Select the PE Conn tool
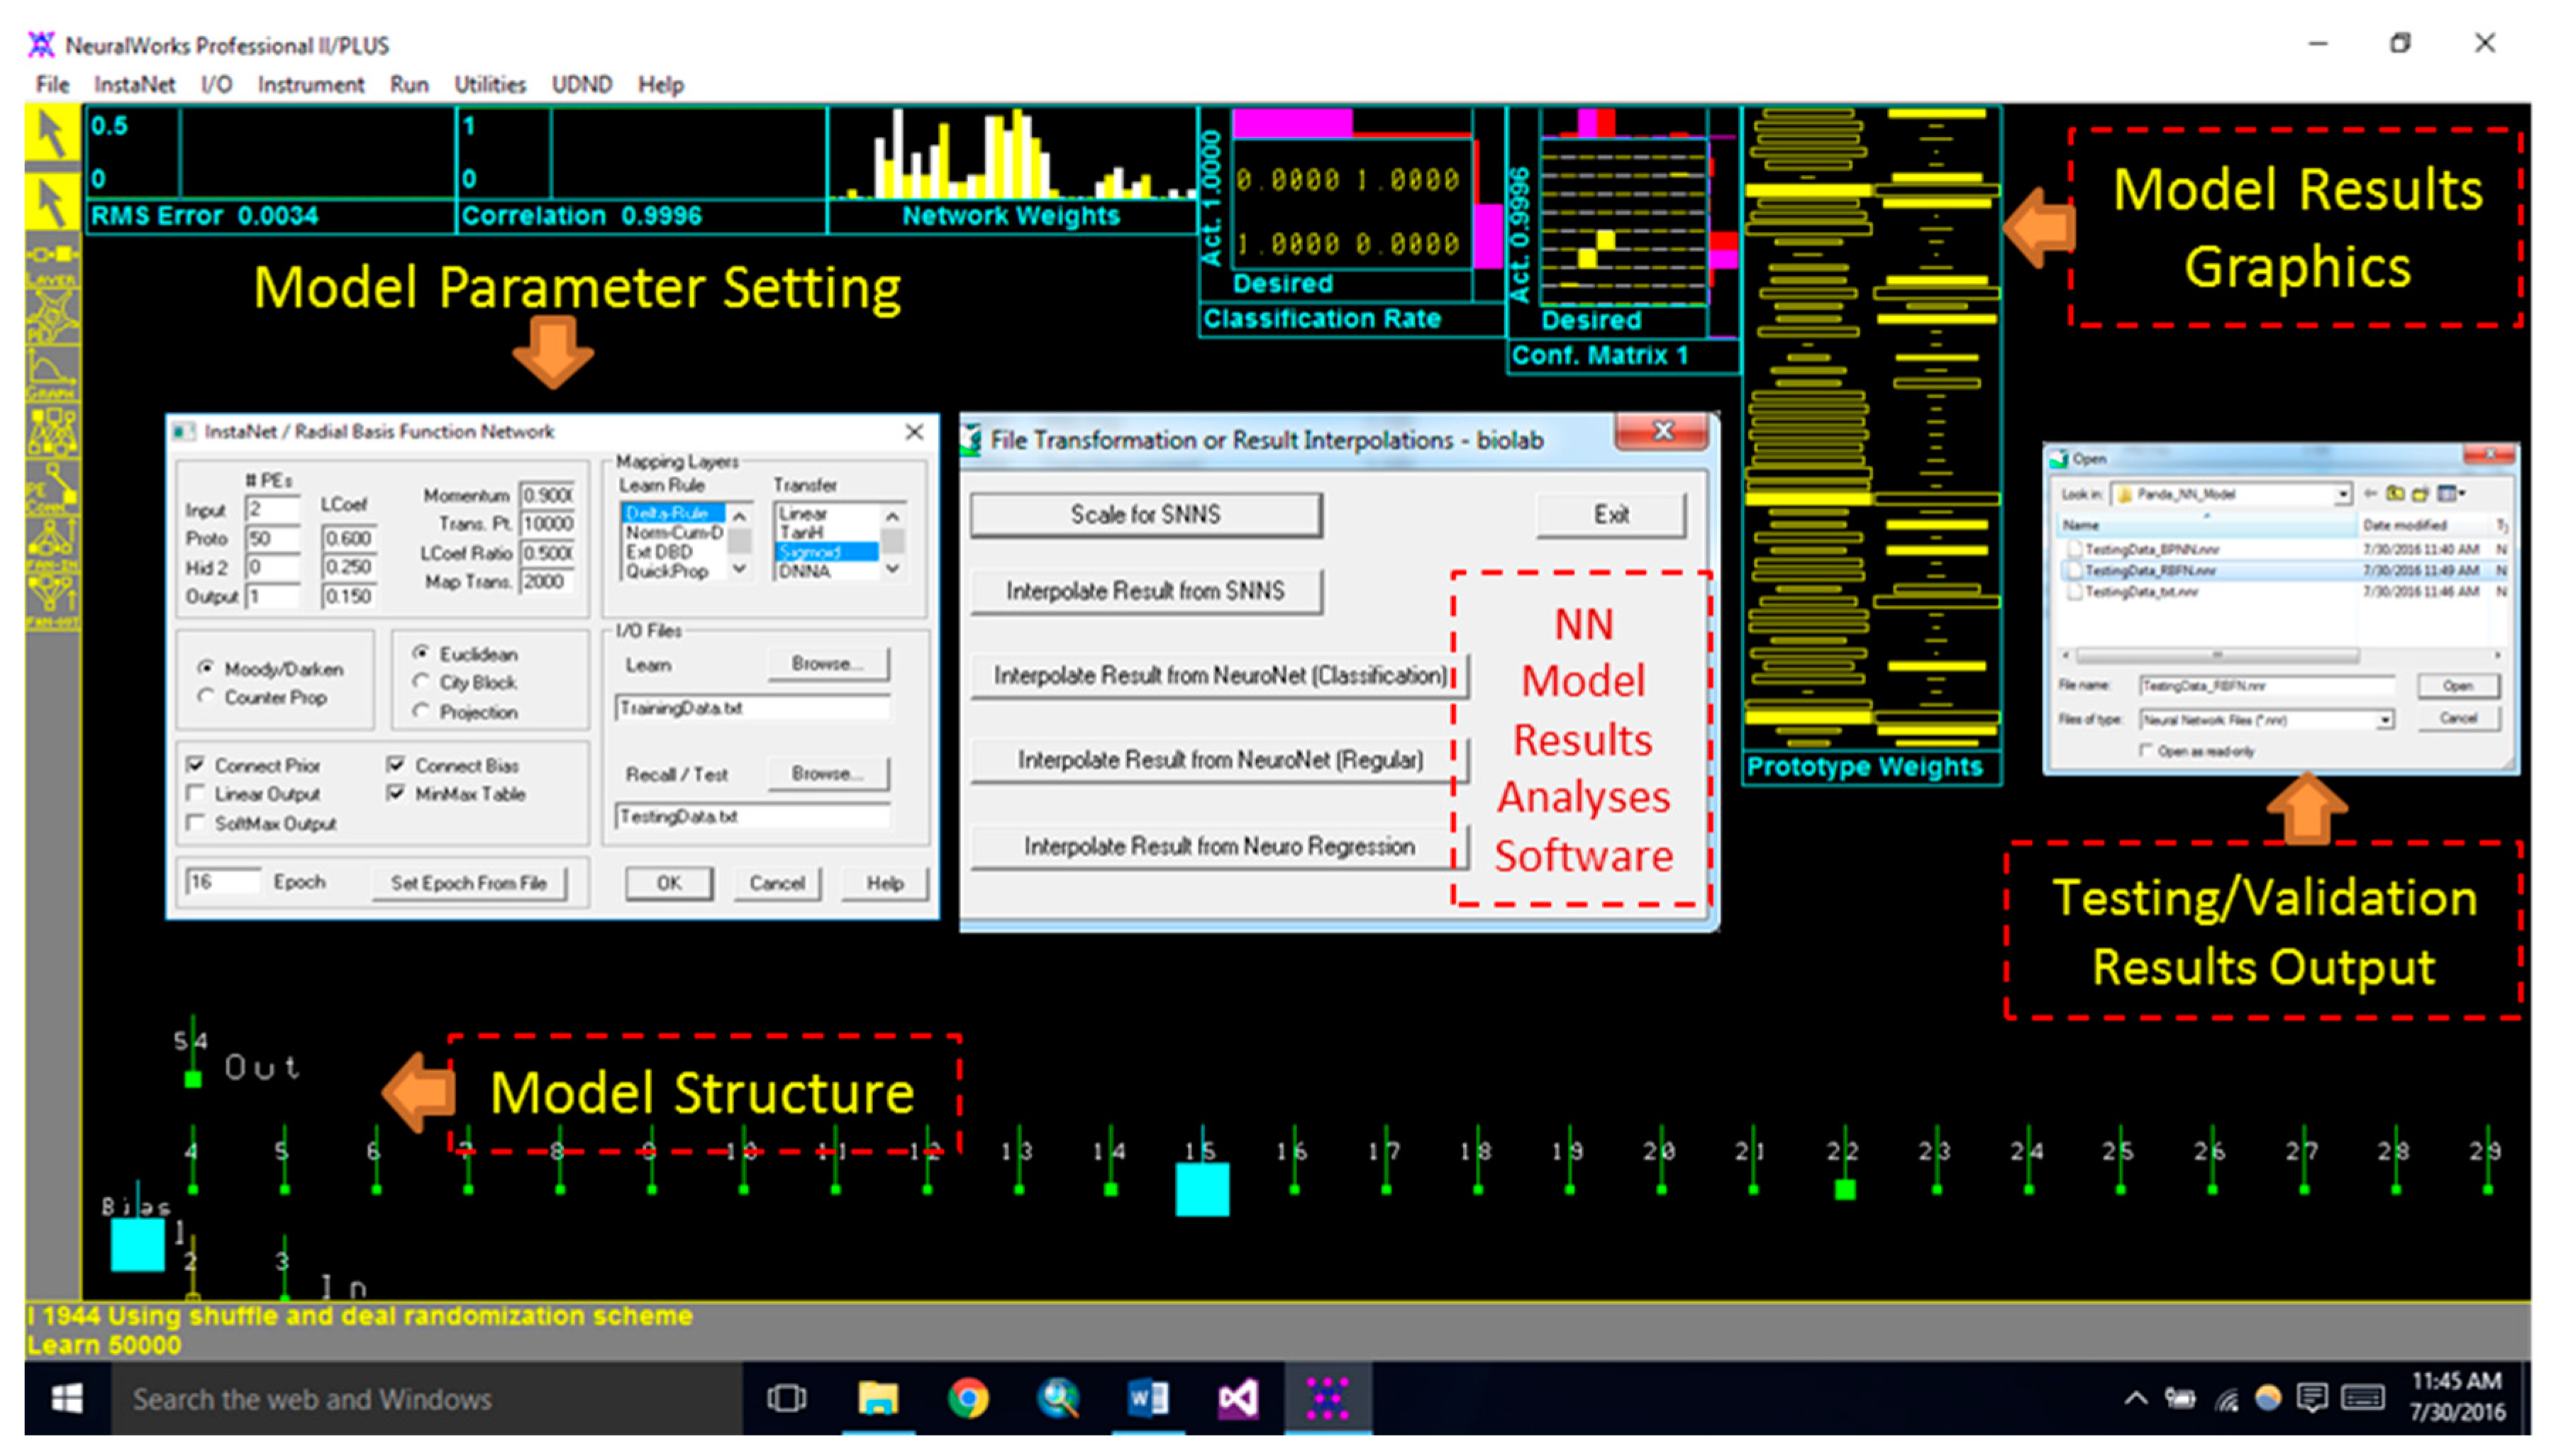Screen dimensions: 2551x1456 click(52, 489)
